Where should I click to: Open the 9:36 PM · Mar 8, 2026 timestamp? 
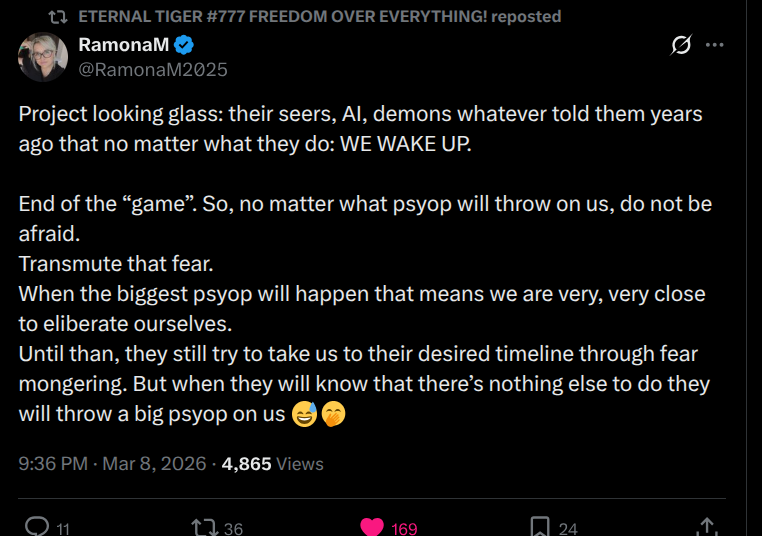112,464
